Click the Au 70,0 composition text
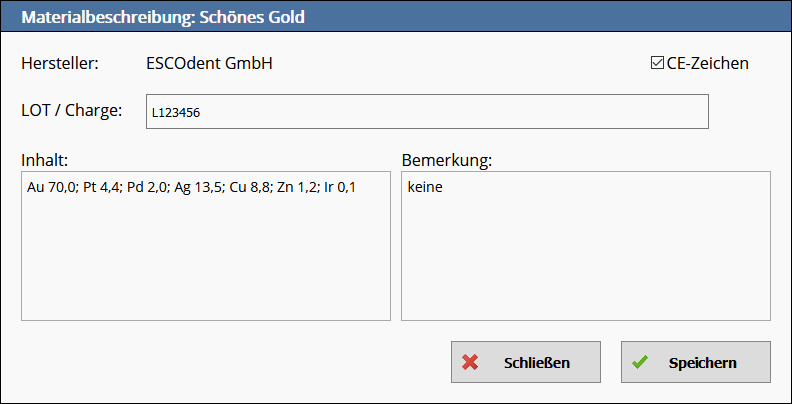Screen dimensions: 792x404 pyautogui.click(x=50, y=187)
